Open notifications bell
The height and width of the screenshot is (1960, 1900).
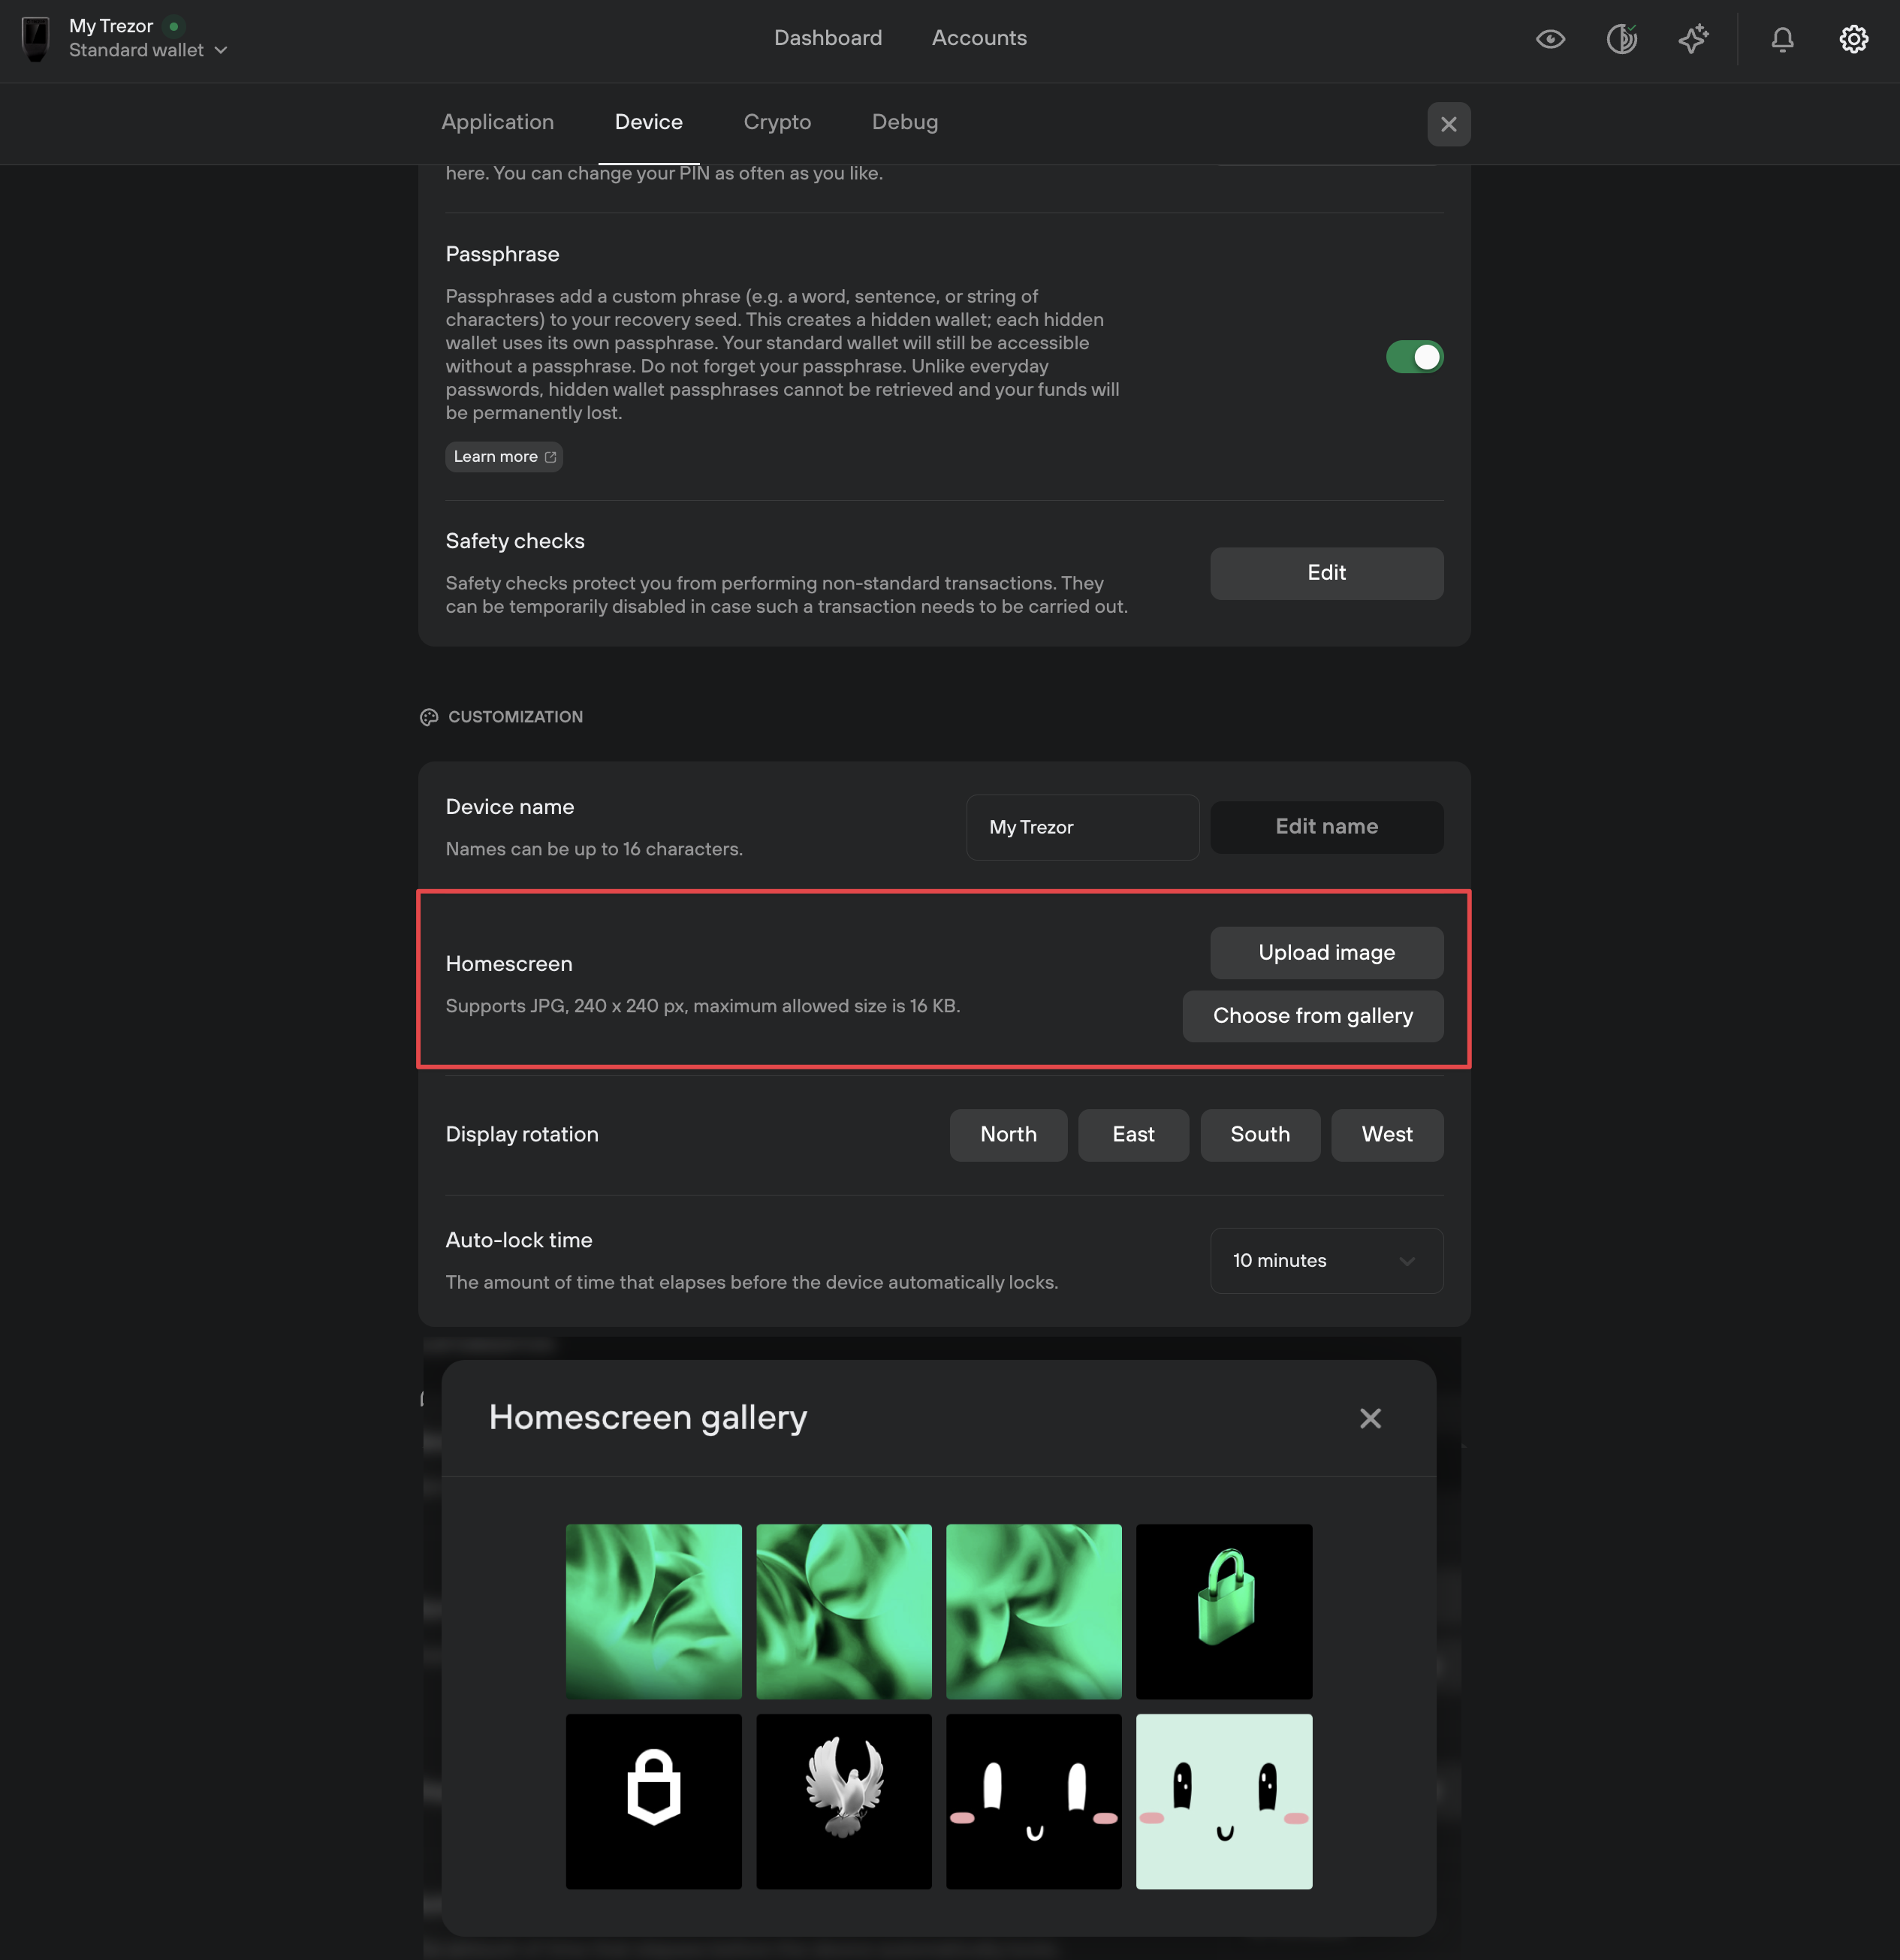(x=1782, y=39)
